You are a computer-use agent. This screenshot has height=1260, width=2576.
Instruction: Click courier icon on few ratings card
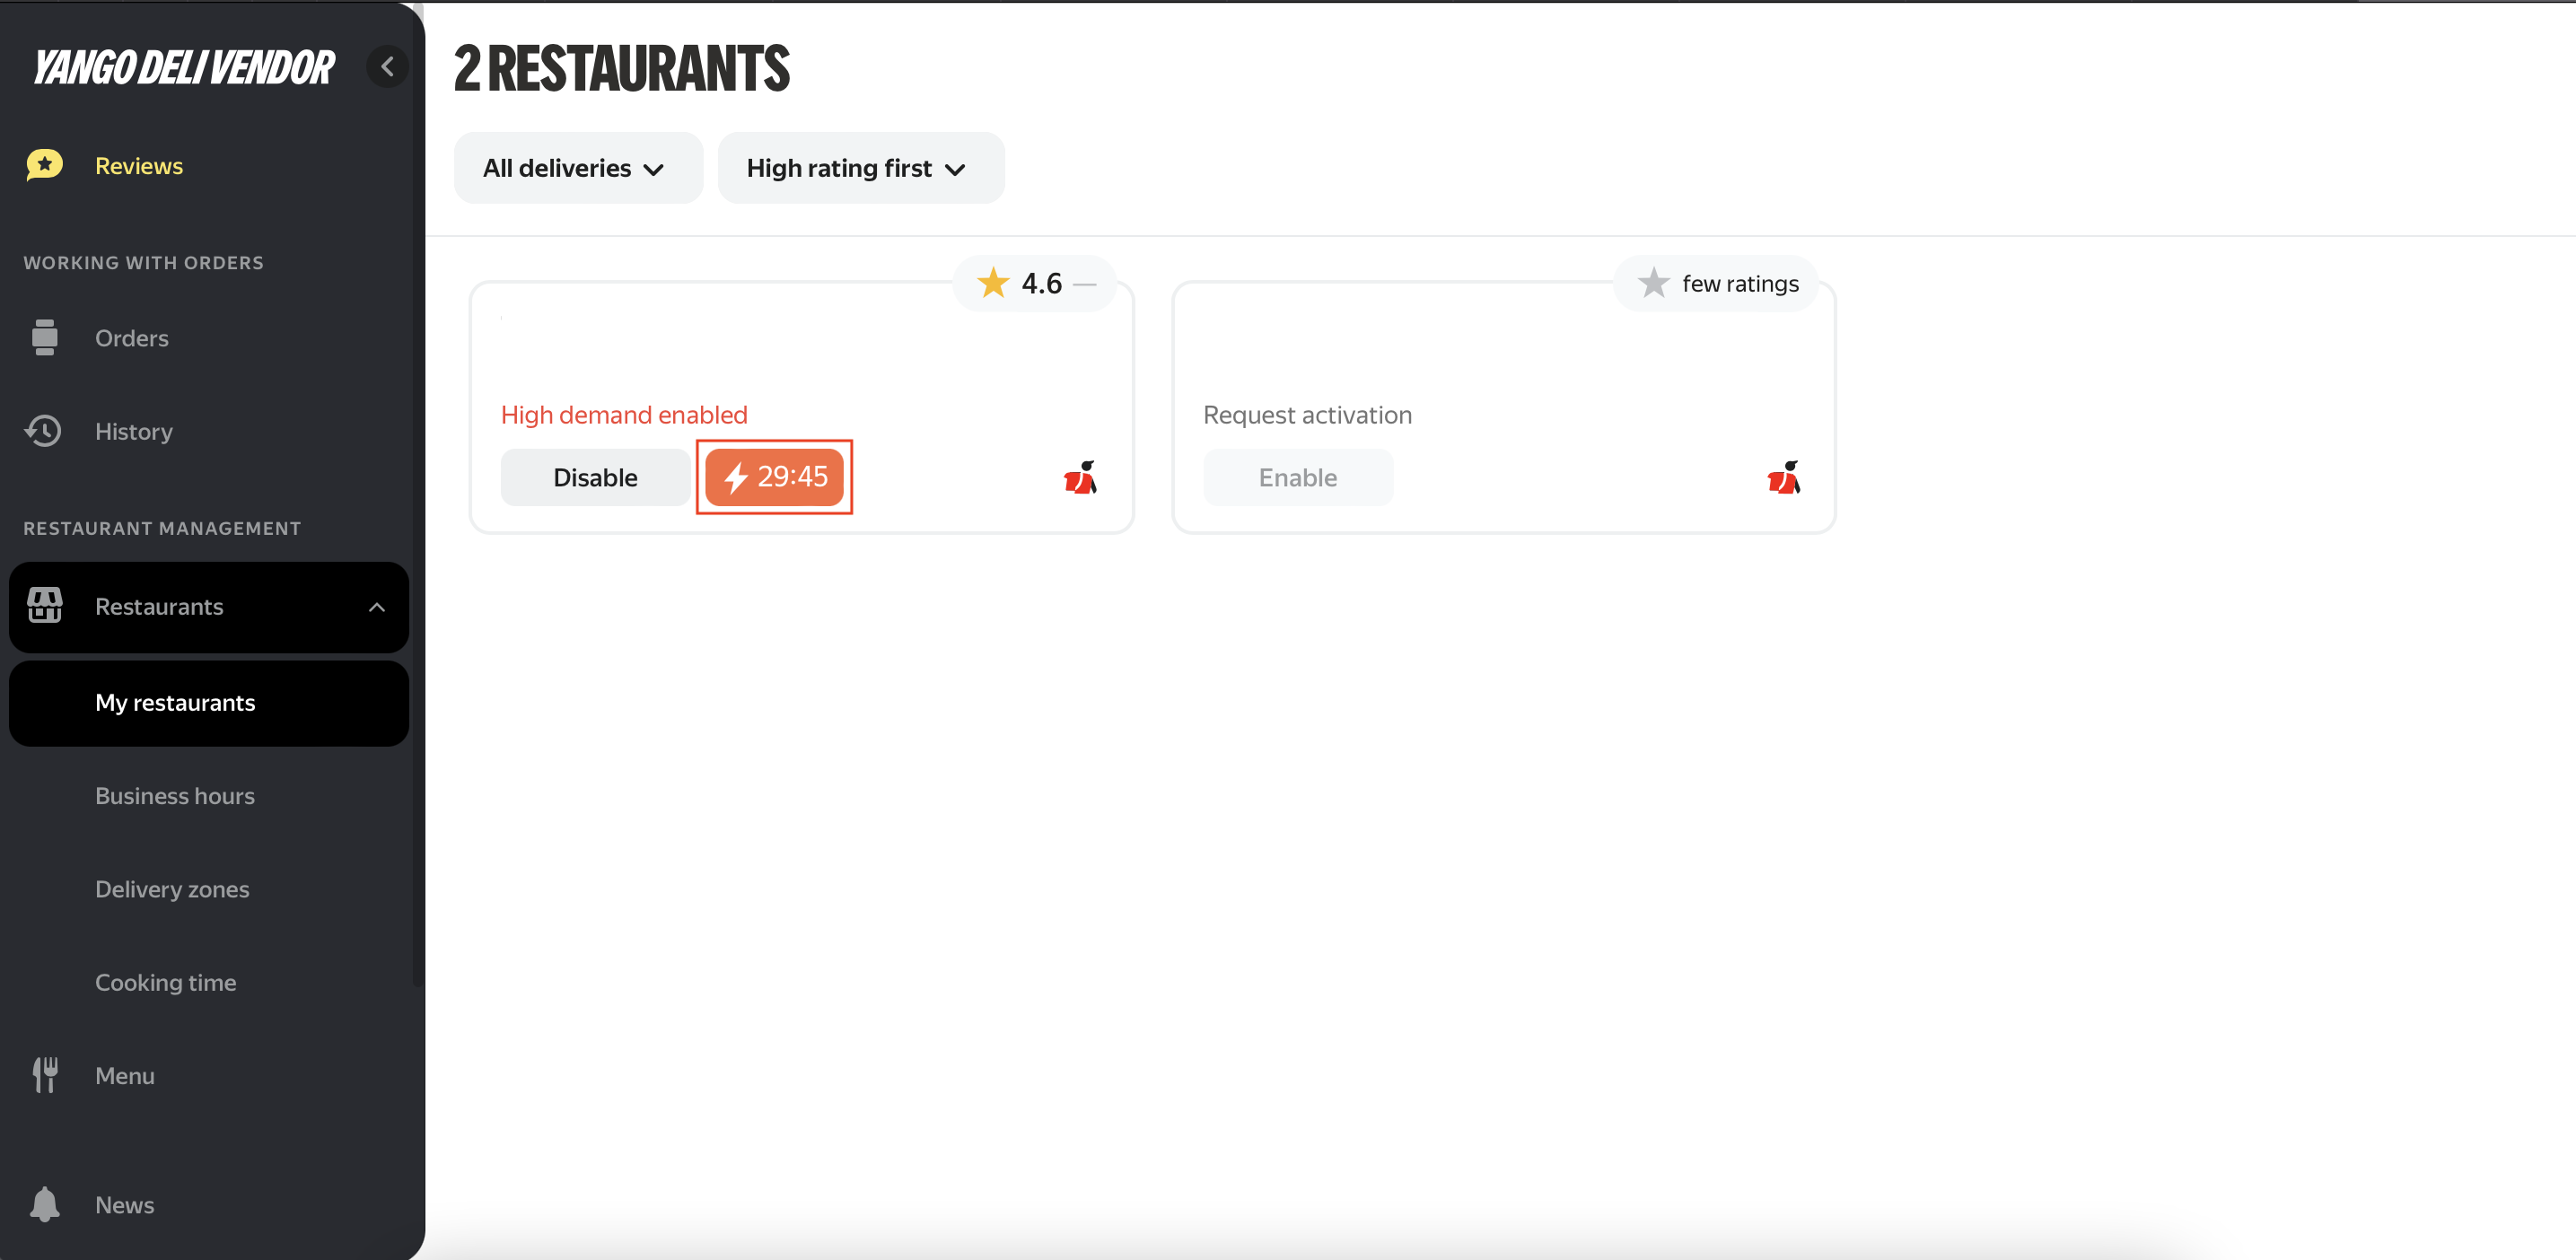coord(1784,478)
